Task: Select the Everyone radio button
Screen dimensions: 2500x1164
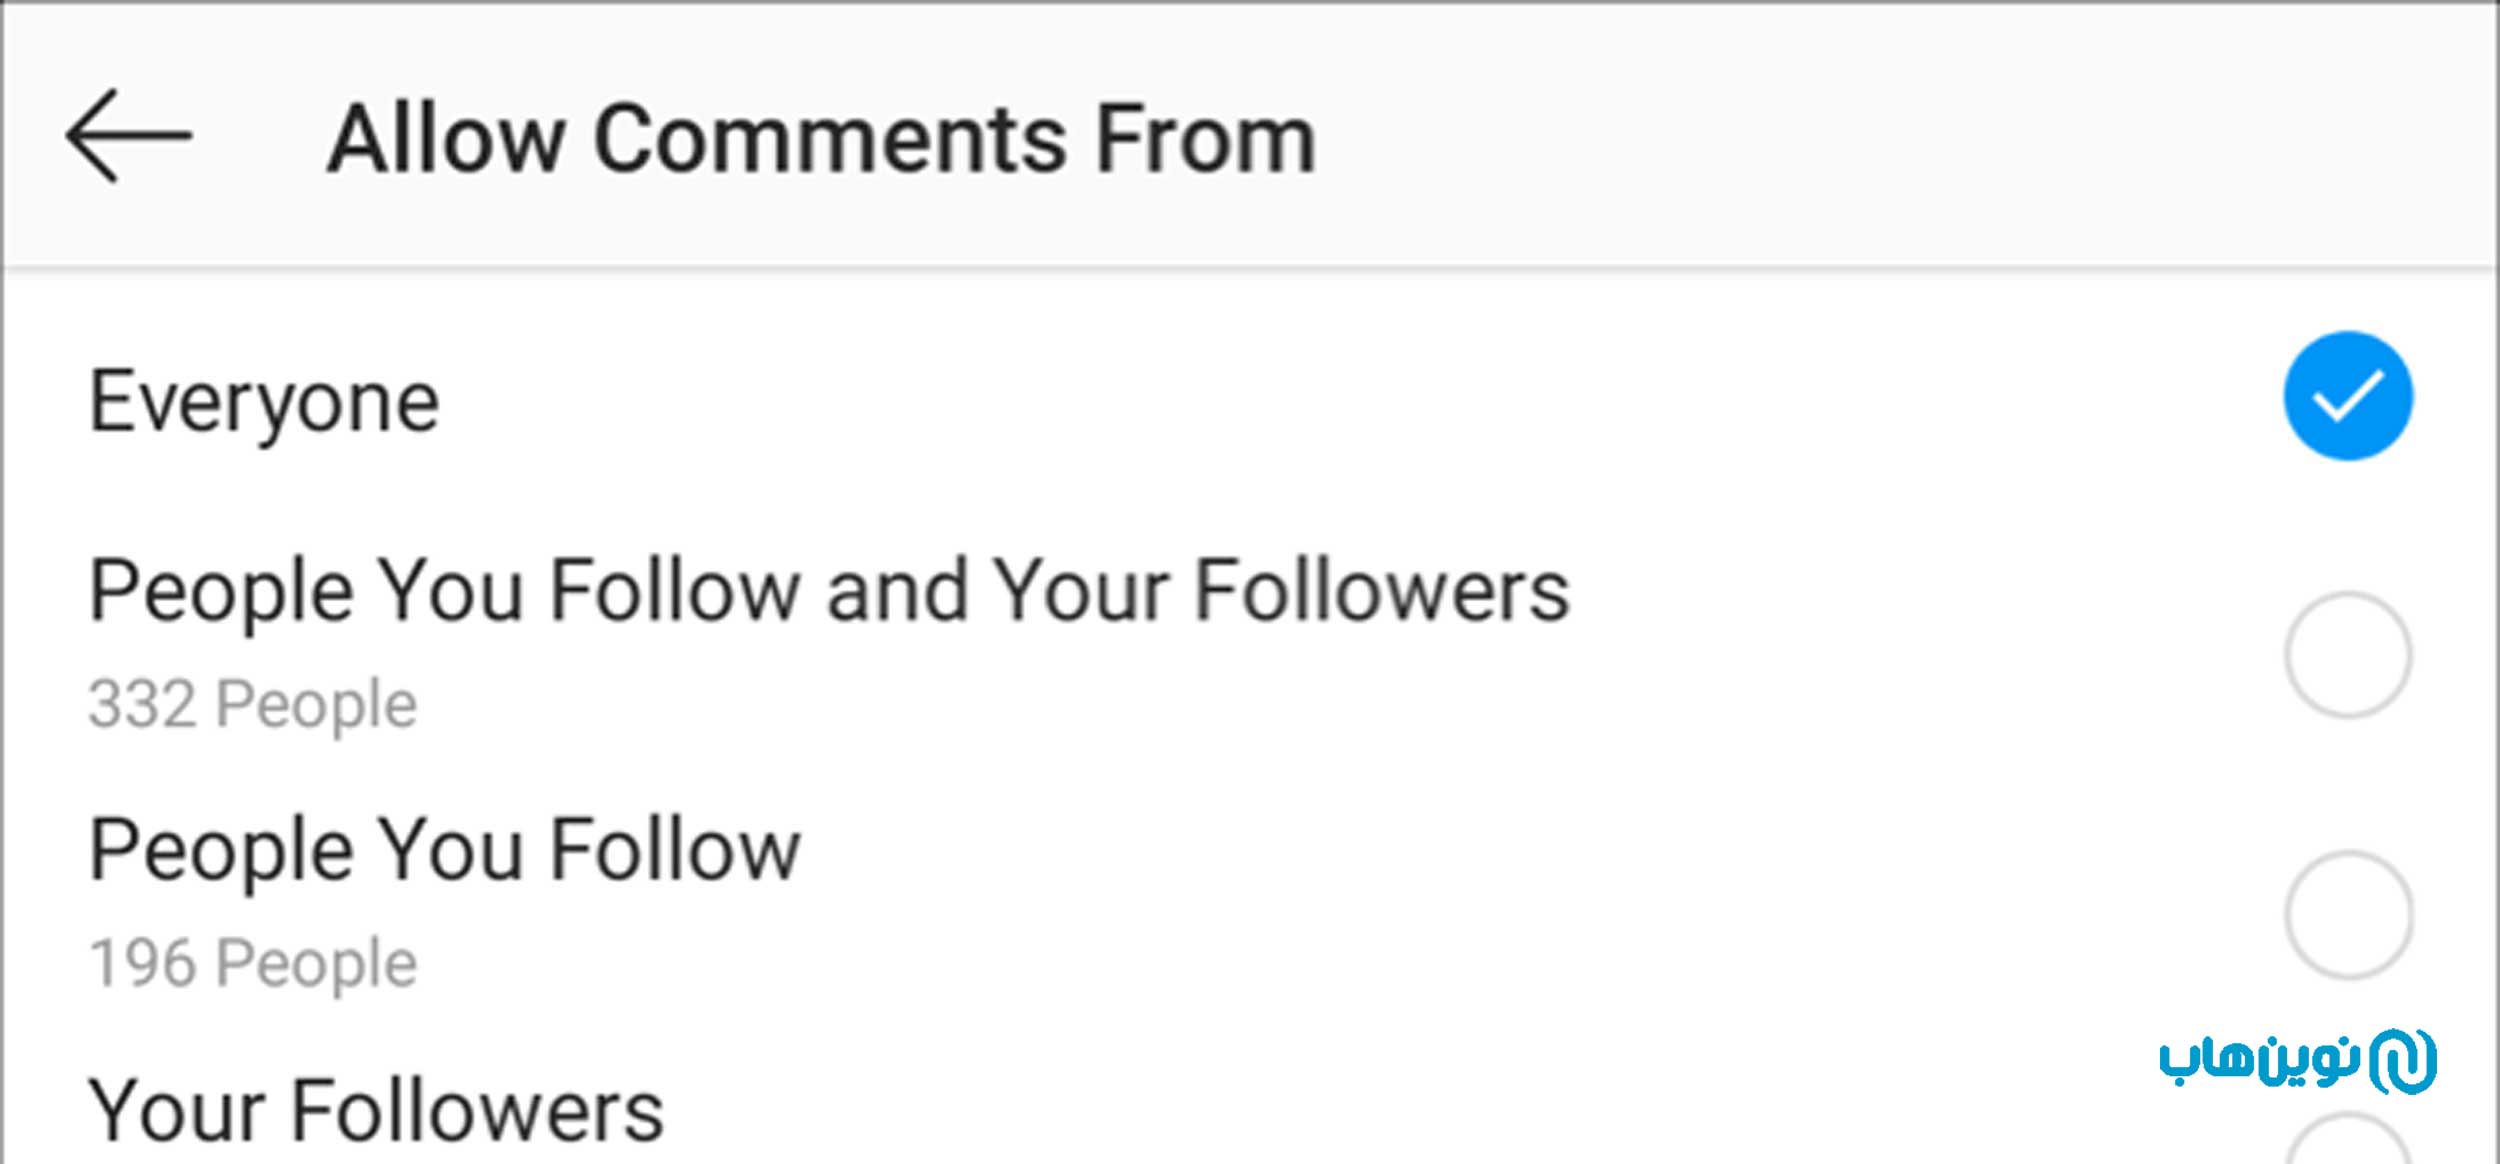Action: point(2347,396)
